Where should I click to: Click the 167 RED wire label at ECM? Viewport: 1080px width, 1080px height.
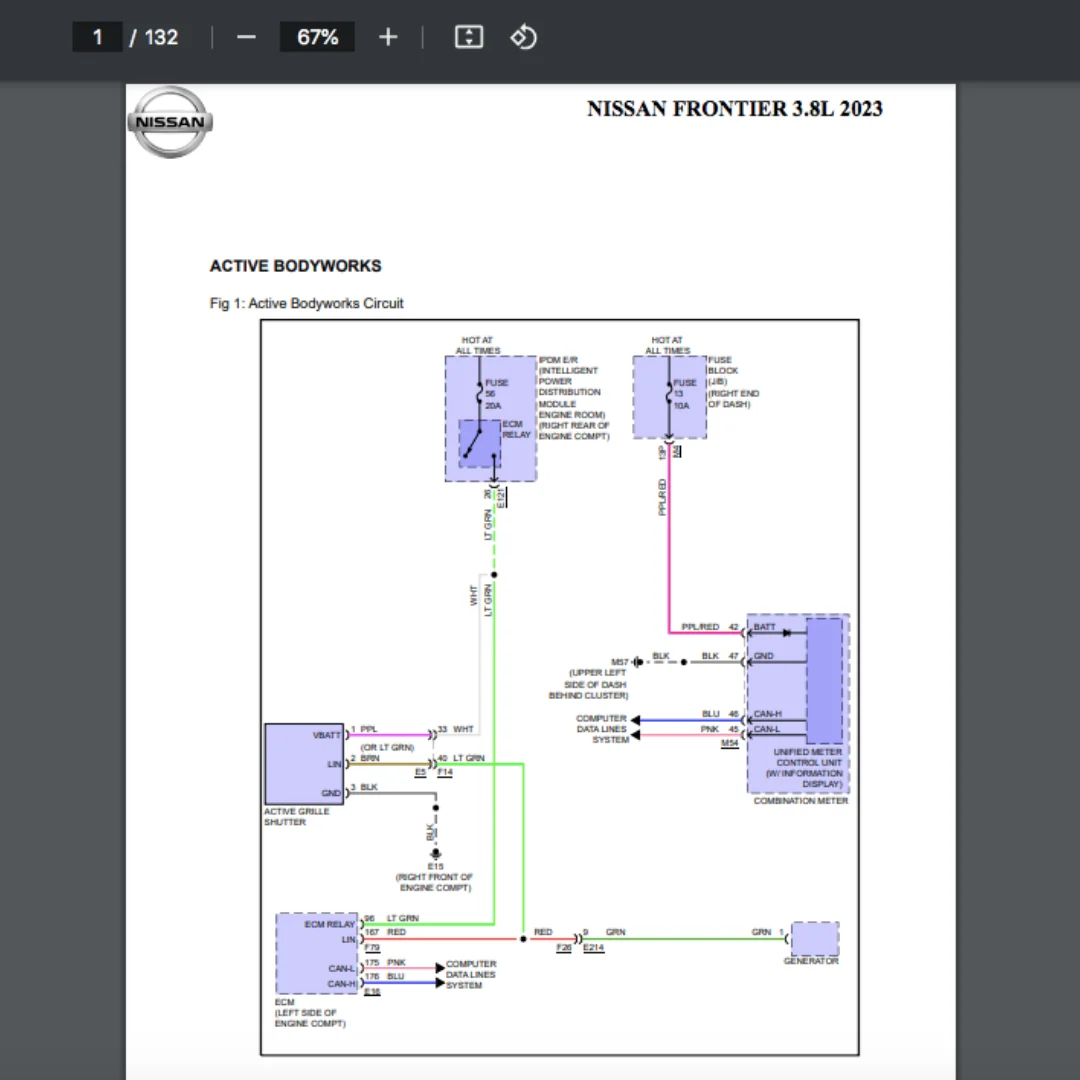coord(385,932)
